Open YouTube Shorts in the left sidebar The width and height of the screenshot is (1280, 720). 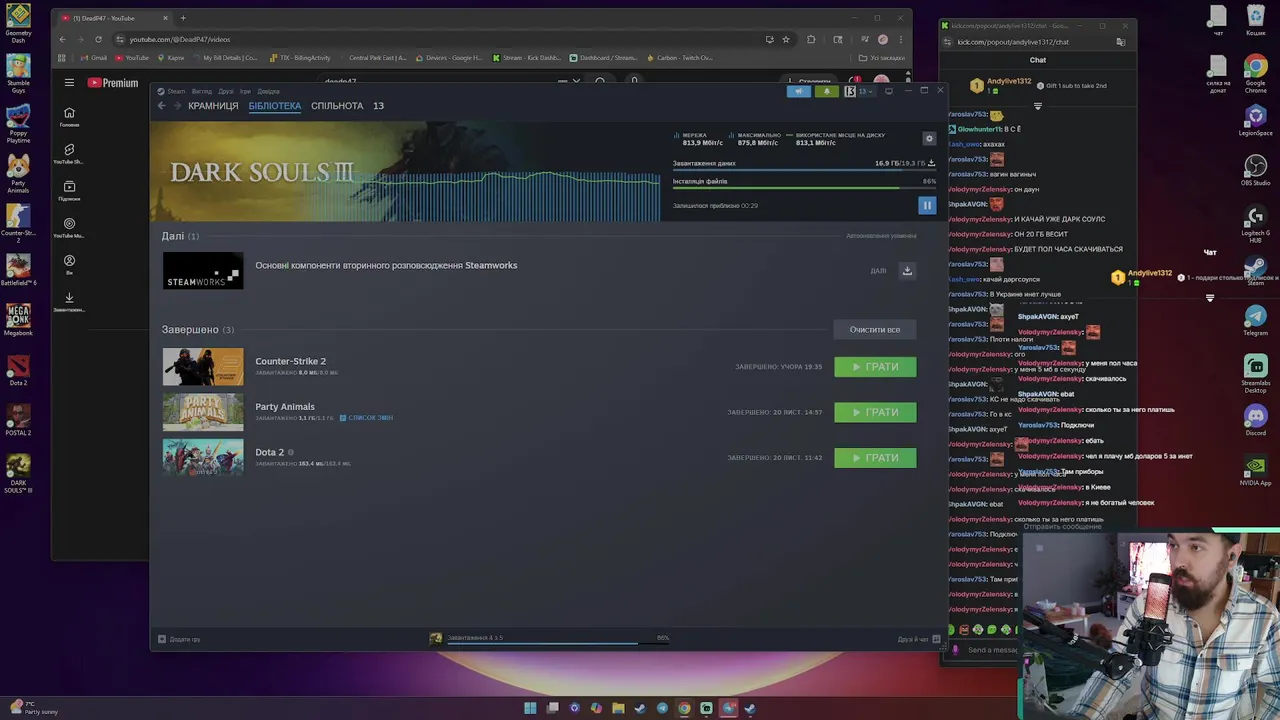point(69,154)
